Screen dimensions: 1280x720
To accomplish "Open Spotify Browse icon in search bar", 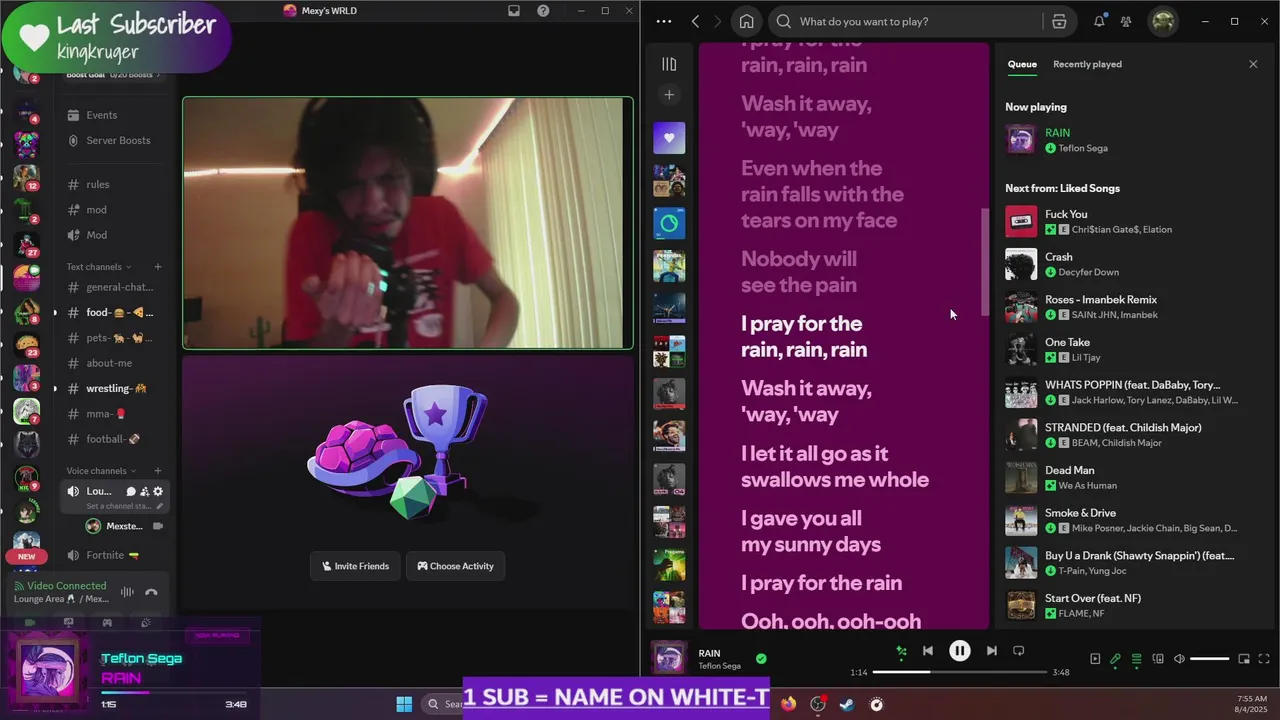I will (1059, 21).
